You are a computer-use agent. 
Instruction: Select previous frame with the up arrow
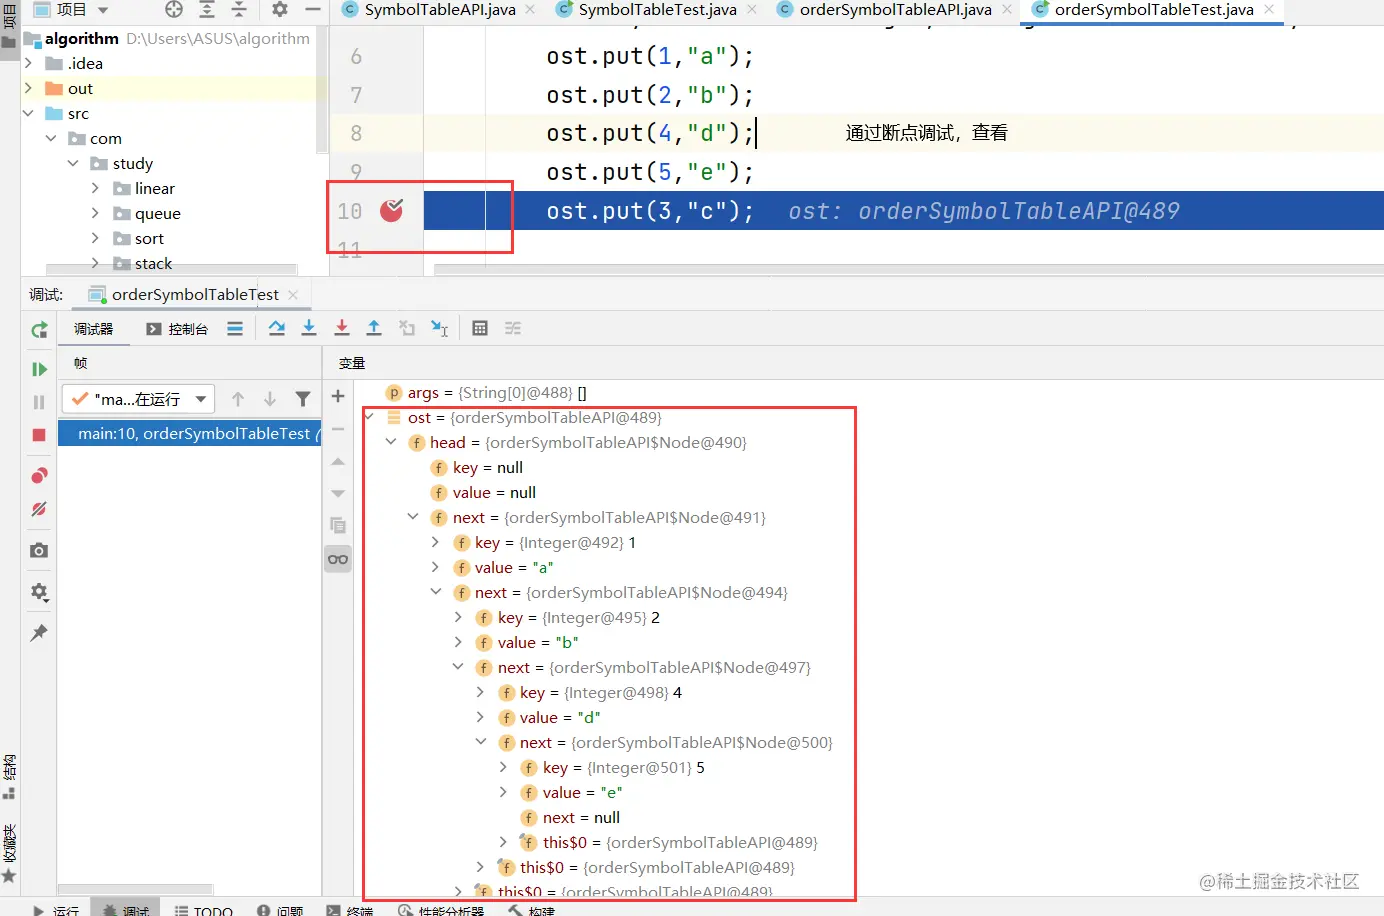point(238,399)
